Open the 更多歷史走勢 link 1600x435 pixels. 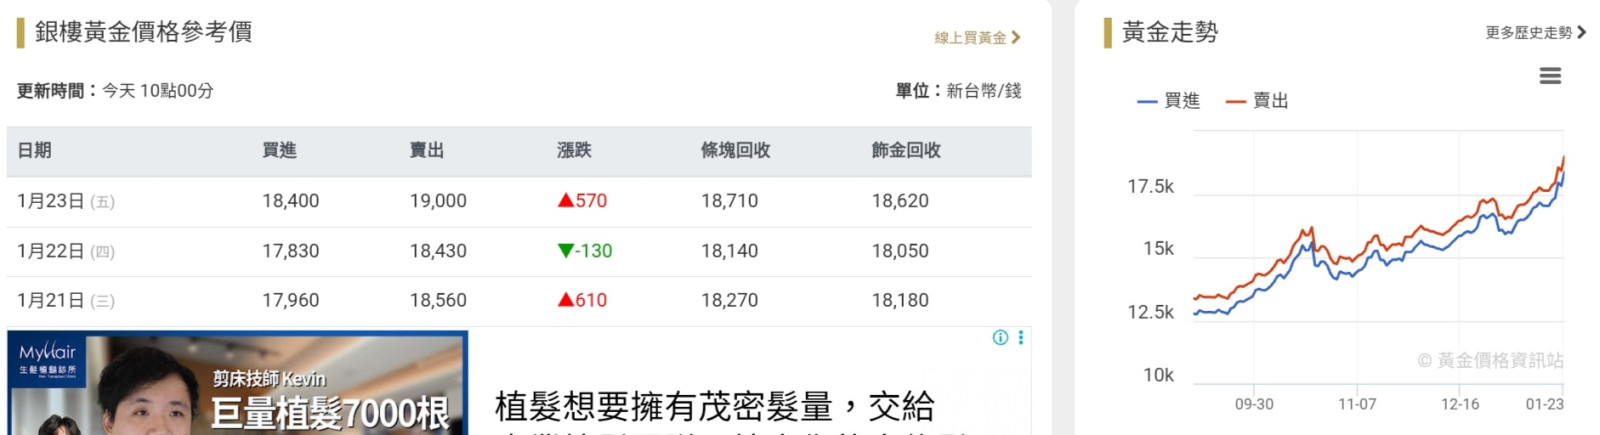point(1528,33)
